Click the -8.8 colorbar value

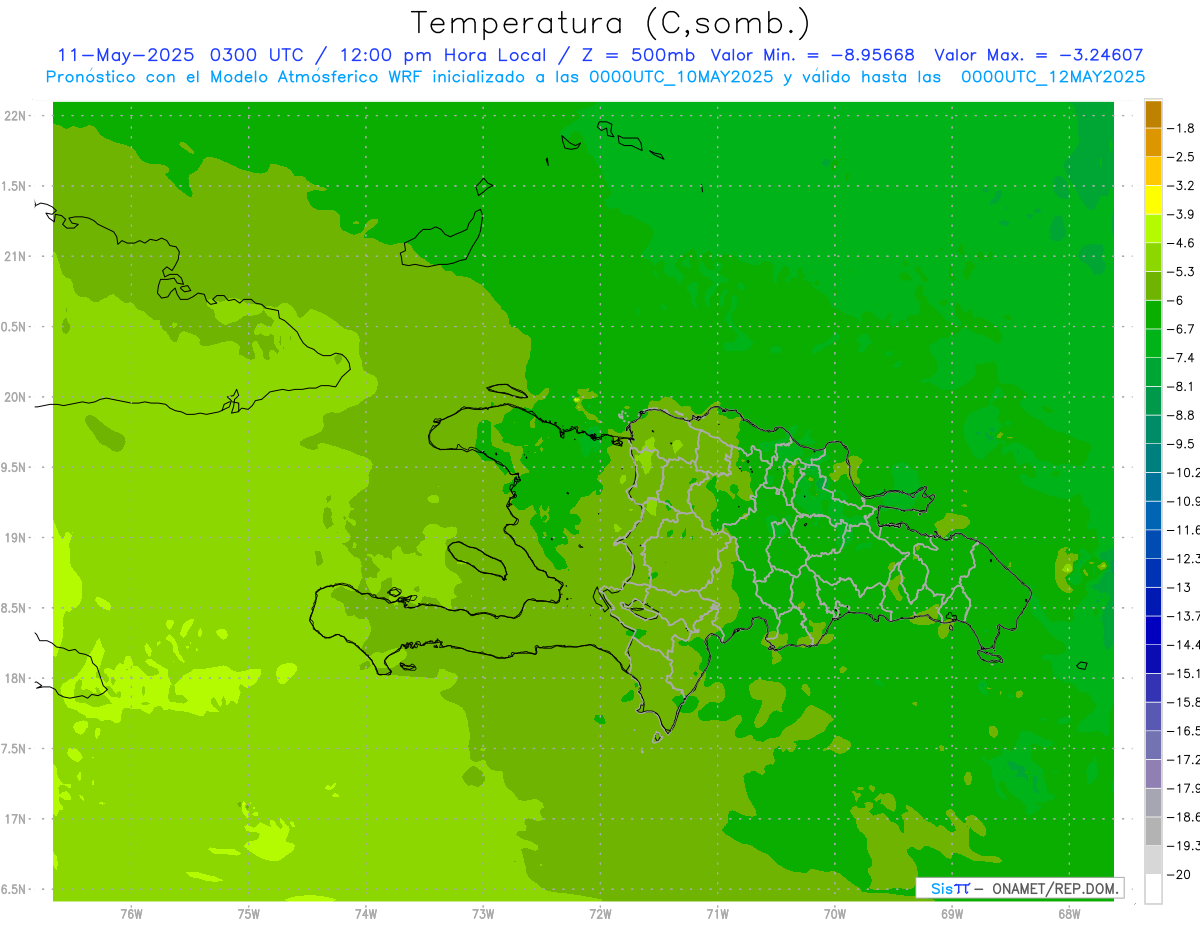(x=1182, y=415)
